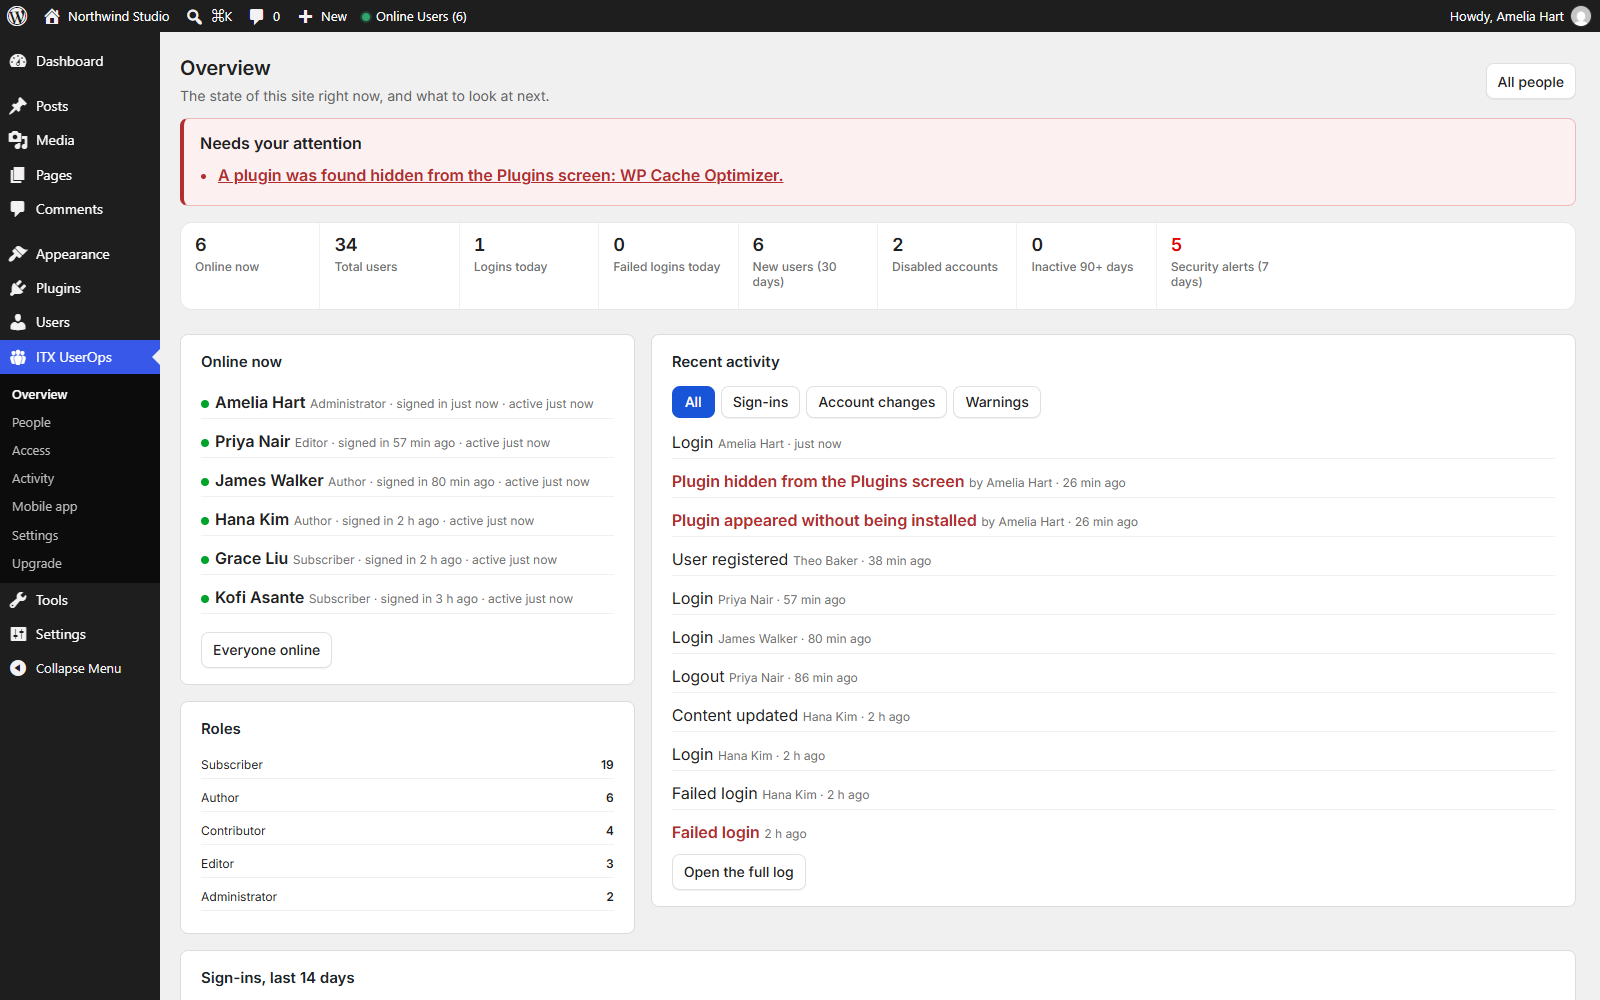Screen dimensions: 1600x1000
Task: Click the ITX UserOps group icon
Action: 18,357
